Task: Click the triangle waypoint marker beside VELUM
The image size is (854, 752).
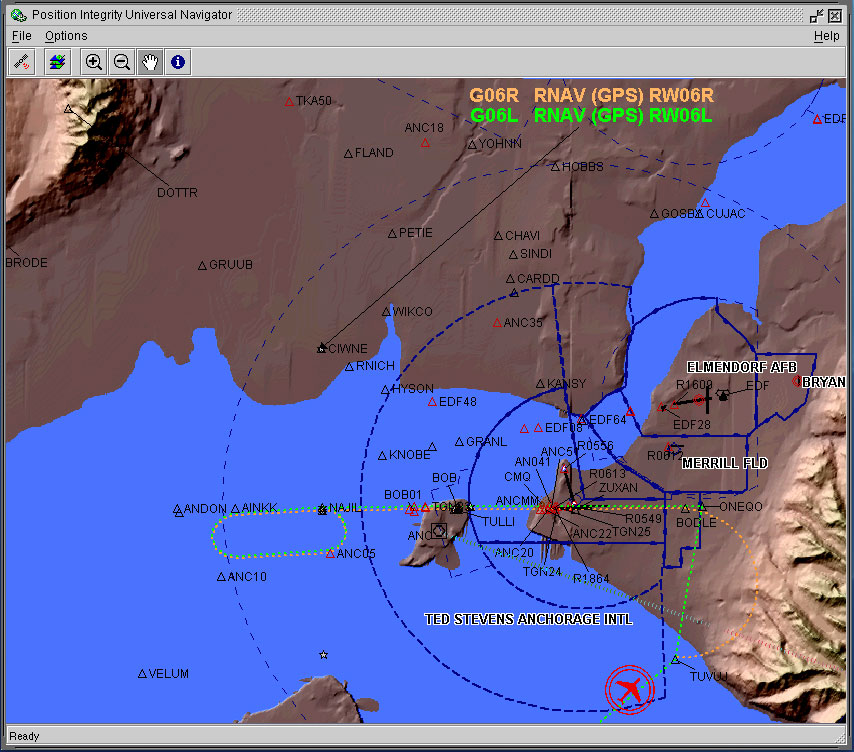Action: point(142,674)
